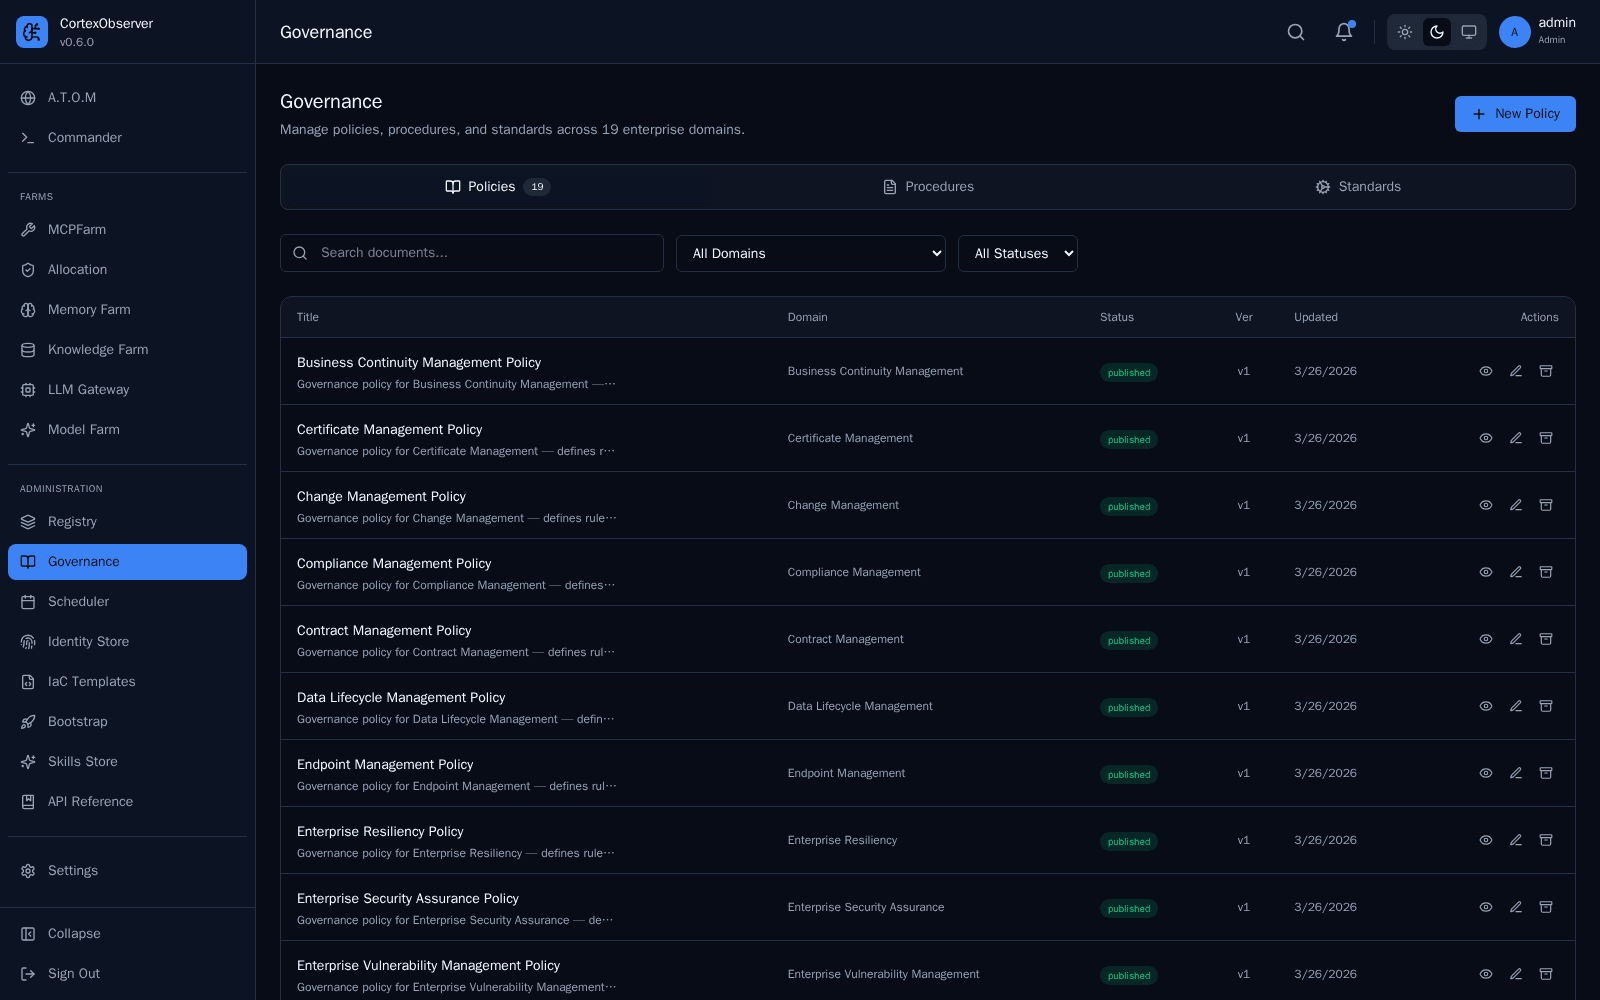Click the Model Farm sparkle icon
The width and height of the screenshot is (1600, 1000).
pos(28,430)
